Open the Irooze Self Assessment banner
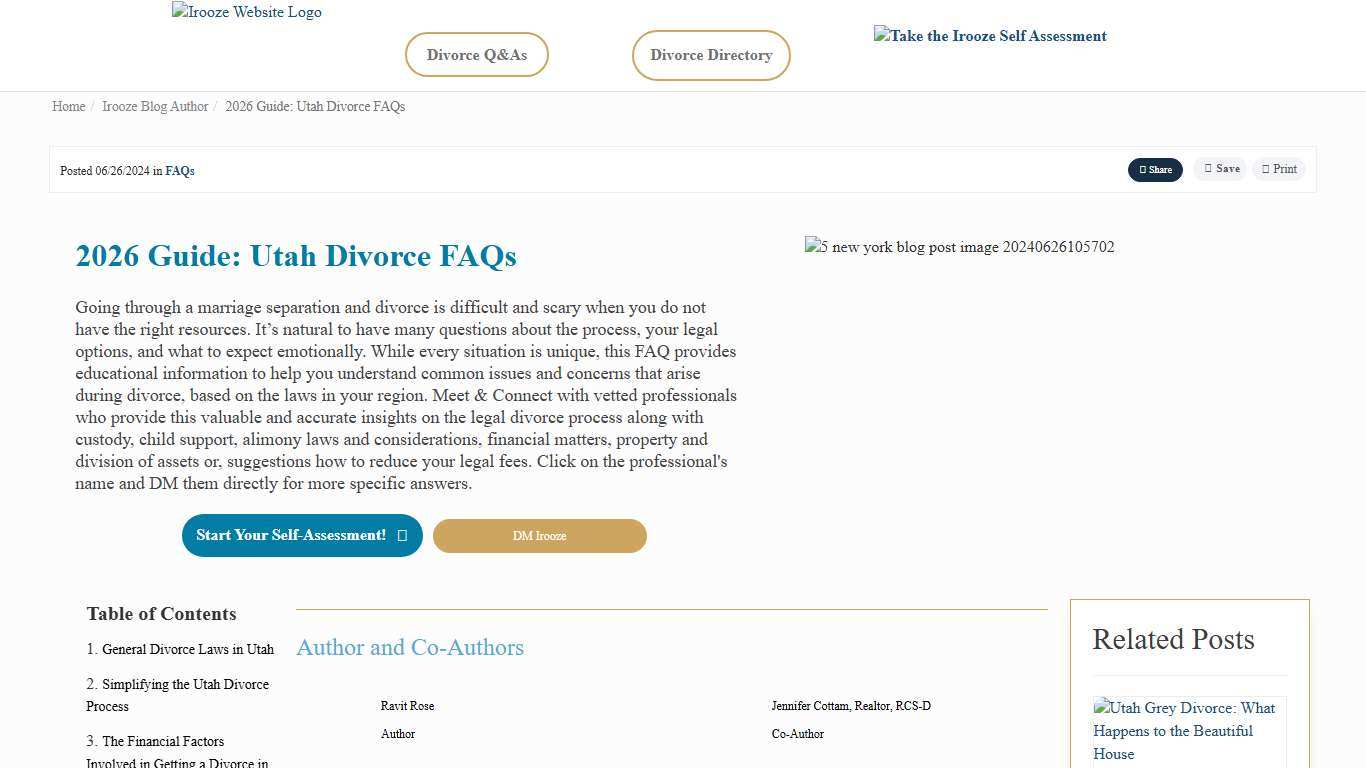The width and height of the screenshot is (1366, 768). [989, 36]
